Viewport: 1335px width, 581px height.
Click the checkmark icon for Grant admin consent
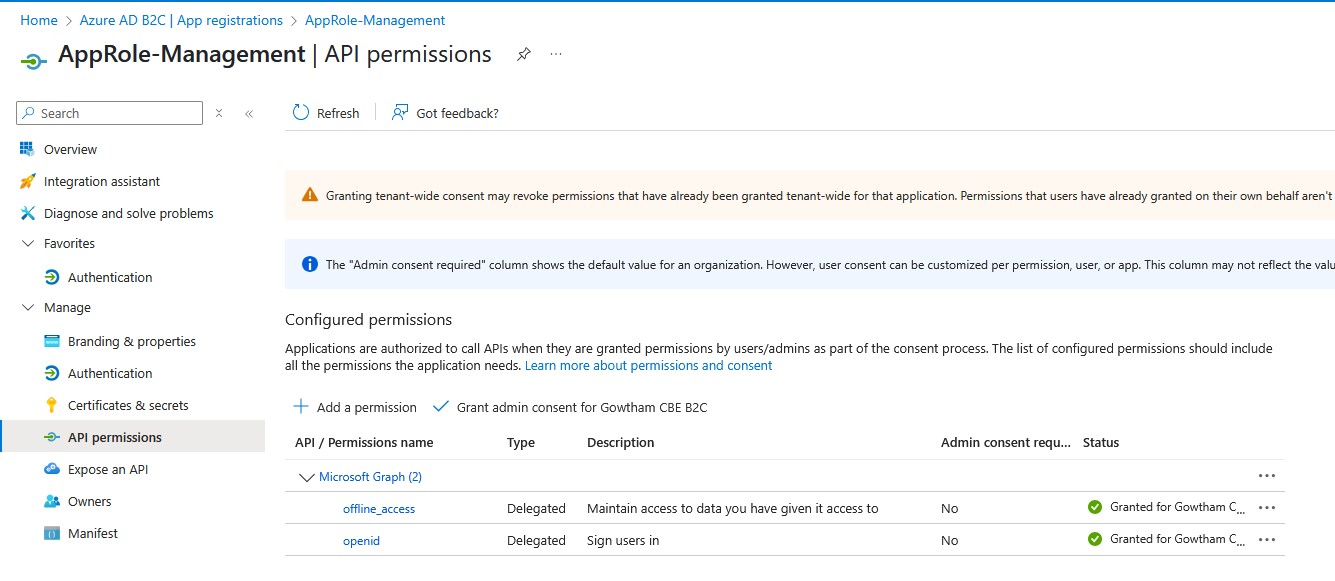click(440, 406)
